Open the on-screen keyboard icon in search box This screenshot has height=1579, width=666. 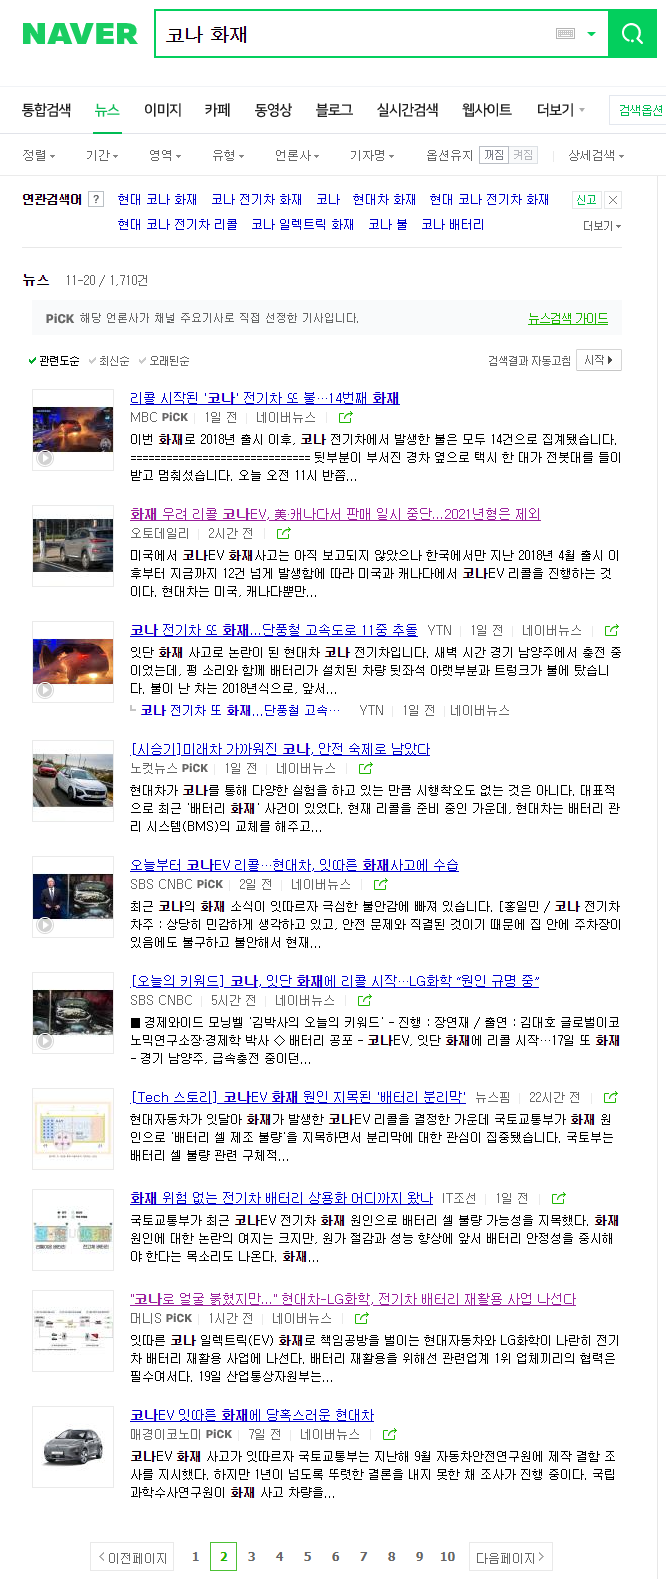coord(565,34)
